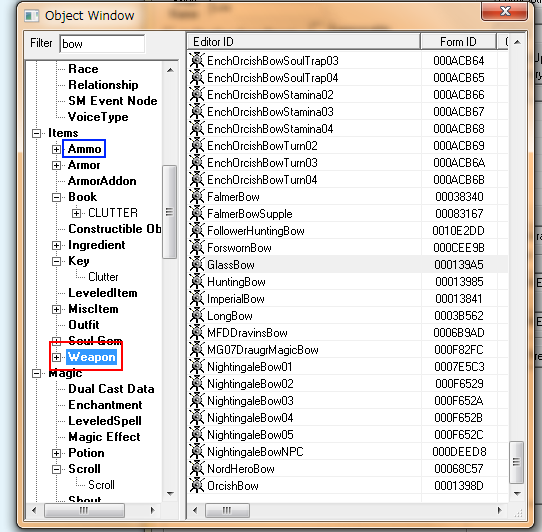Expand the Potion tree node
This screenshot has height=532, width=542.
56,453
